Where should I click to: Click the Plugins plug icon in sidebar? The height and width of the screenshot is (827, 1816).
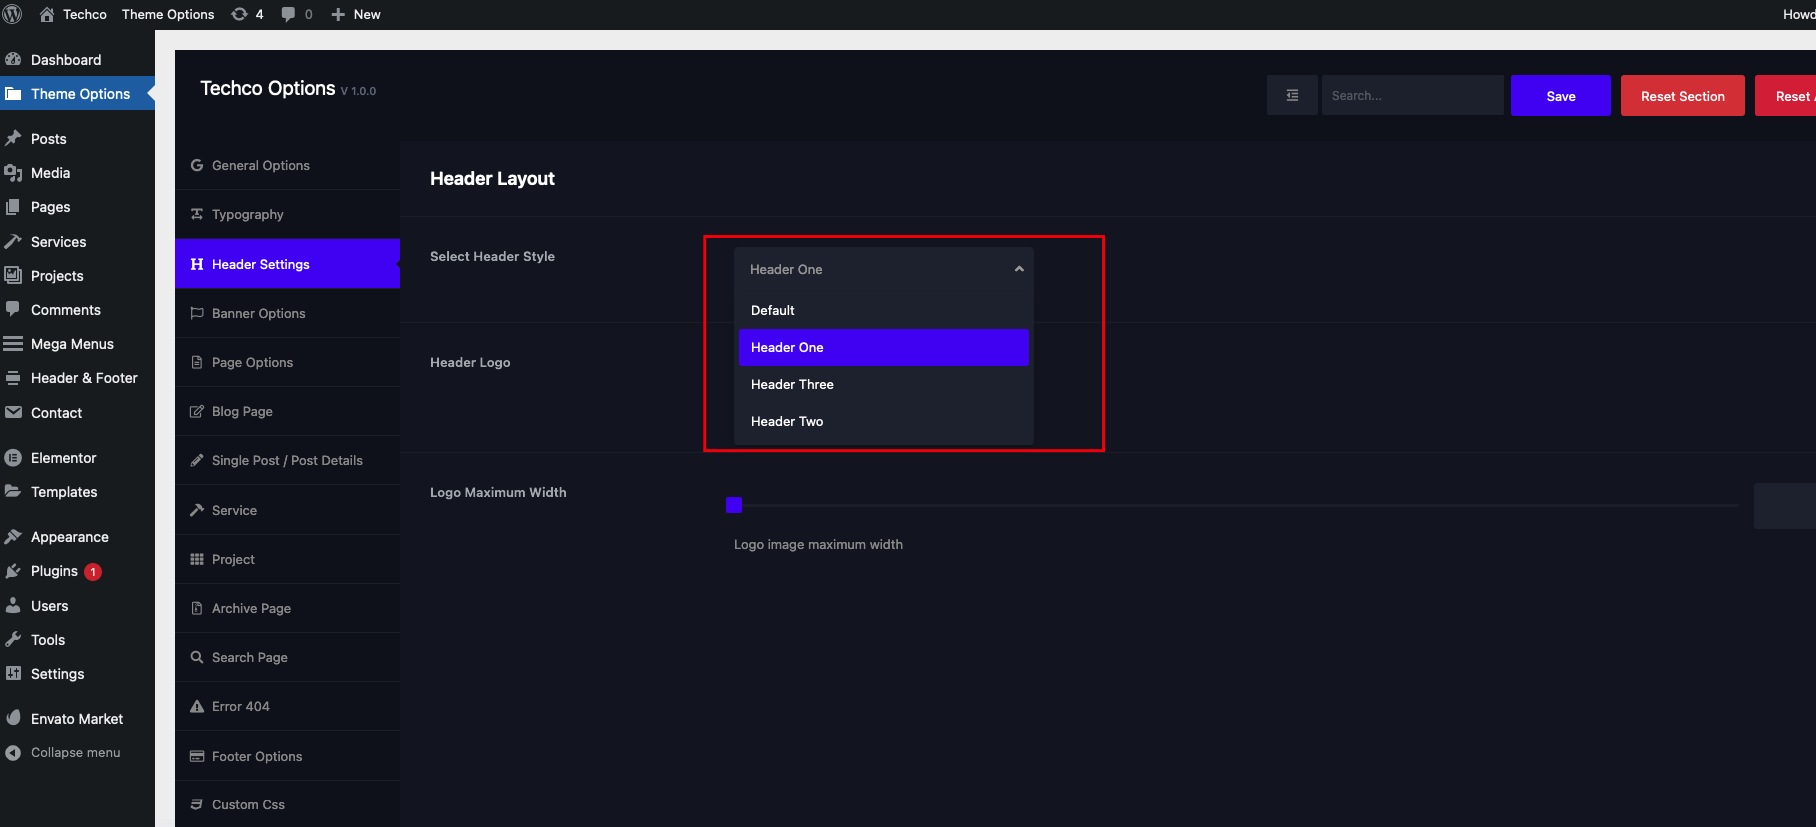13,571
